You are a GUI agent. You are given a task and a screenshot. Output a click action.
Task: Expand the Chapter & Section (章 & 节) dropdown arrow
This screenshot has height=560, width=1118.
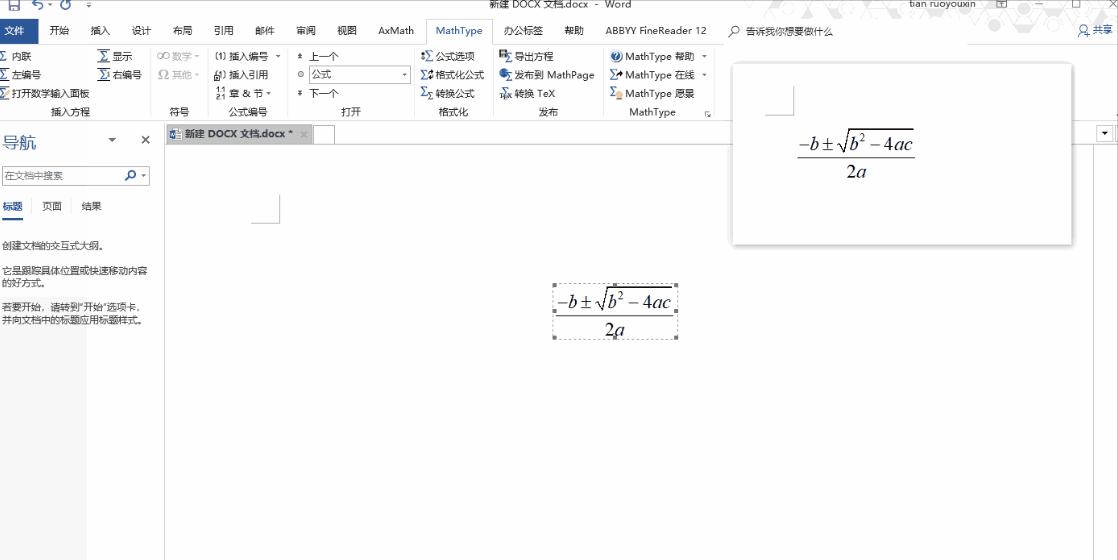click(269, 93)
